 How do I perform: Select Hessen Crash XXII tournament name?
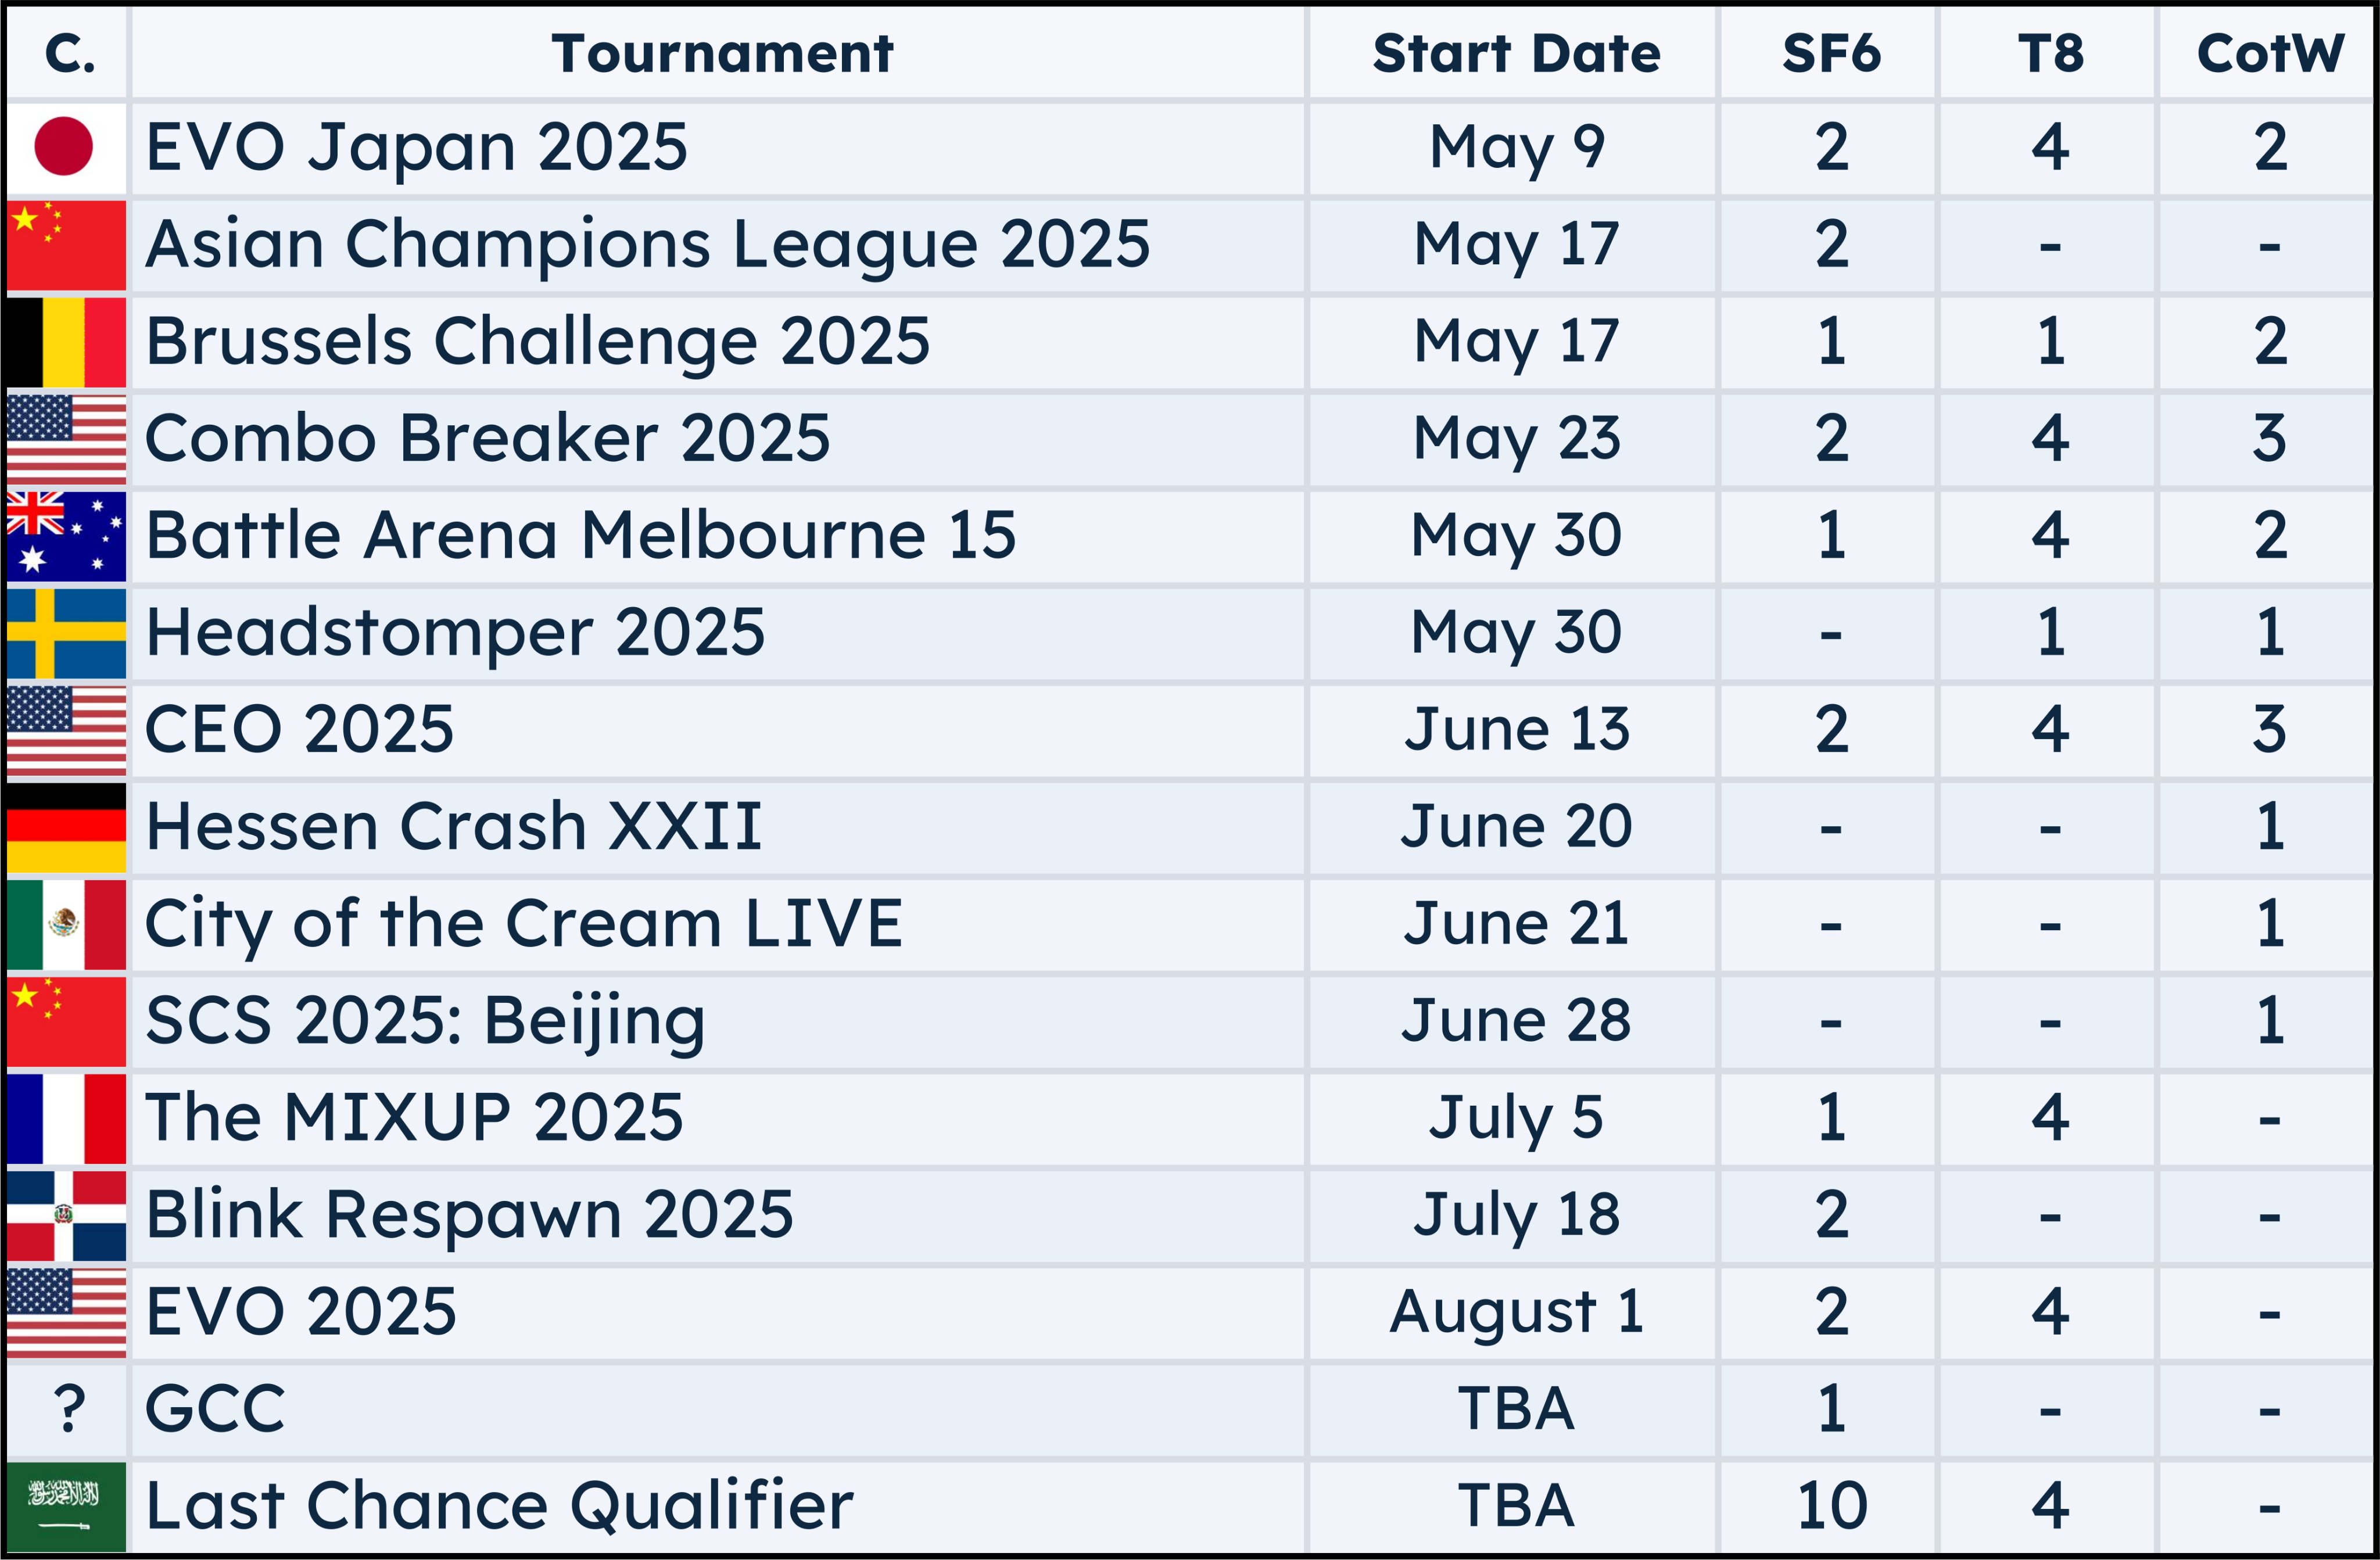[x=454, y=827]
